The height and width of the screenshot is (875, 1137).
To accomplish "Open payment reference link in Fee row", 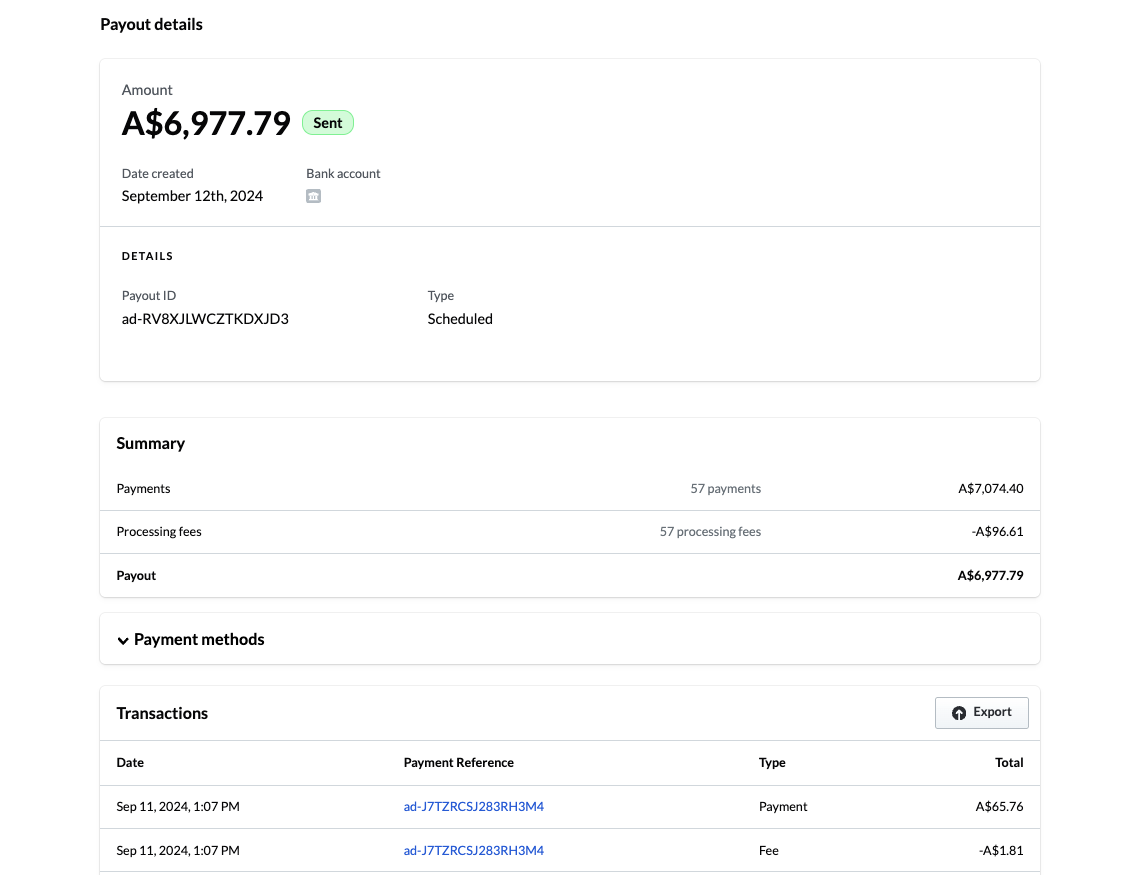I will pyautogui.click(x=474, y=850).
